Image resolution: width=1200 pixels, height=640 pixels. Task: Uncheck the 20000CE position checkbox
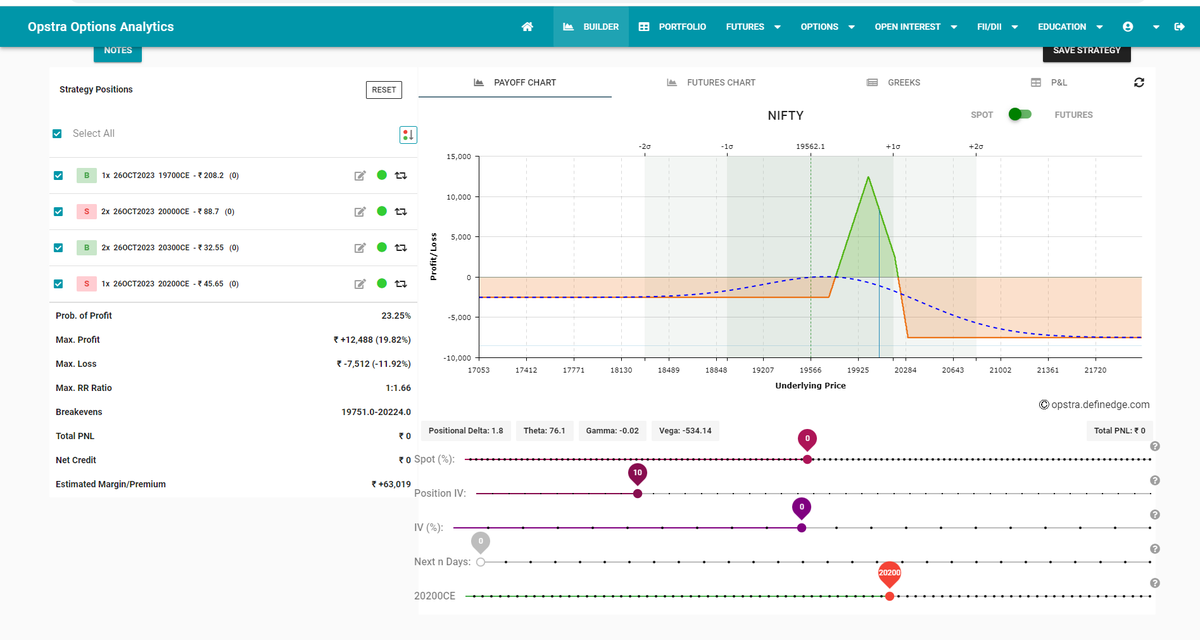point(58,212)
